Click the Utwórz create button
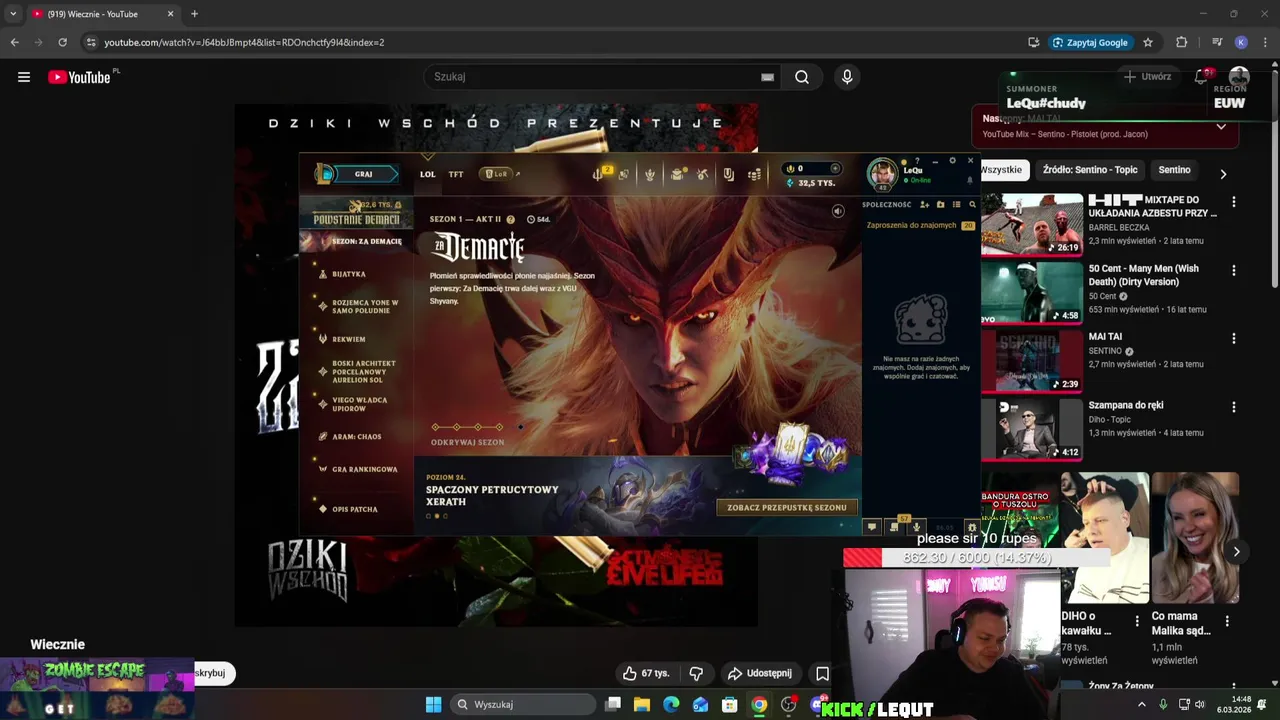 tap(1147, 77)
